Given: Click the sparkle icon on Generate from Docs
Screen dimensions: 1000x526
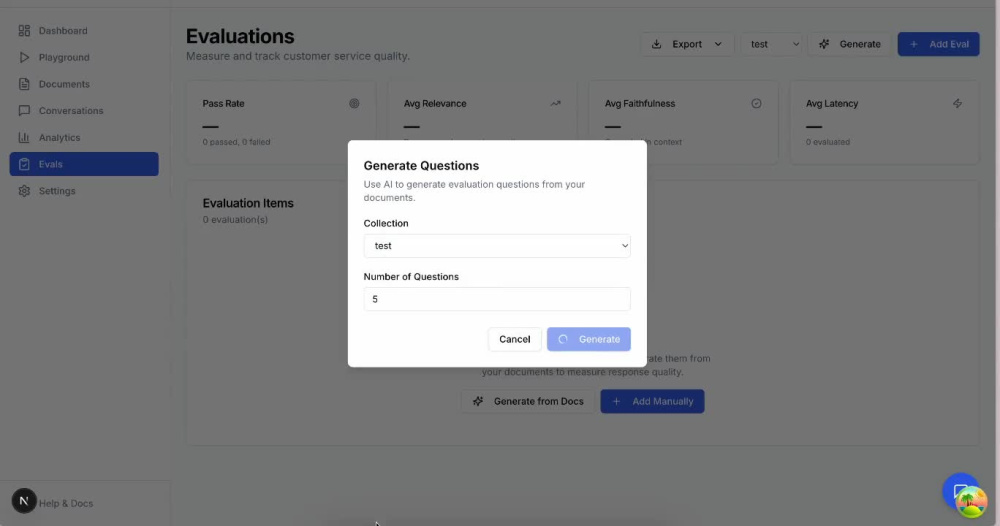Looking at the screenshot, I should (x=478, y=401).
